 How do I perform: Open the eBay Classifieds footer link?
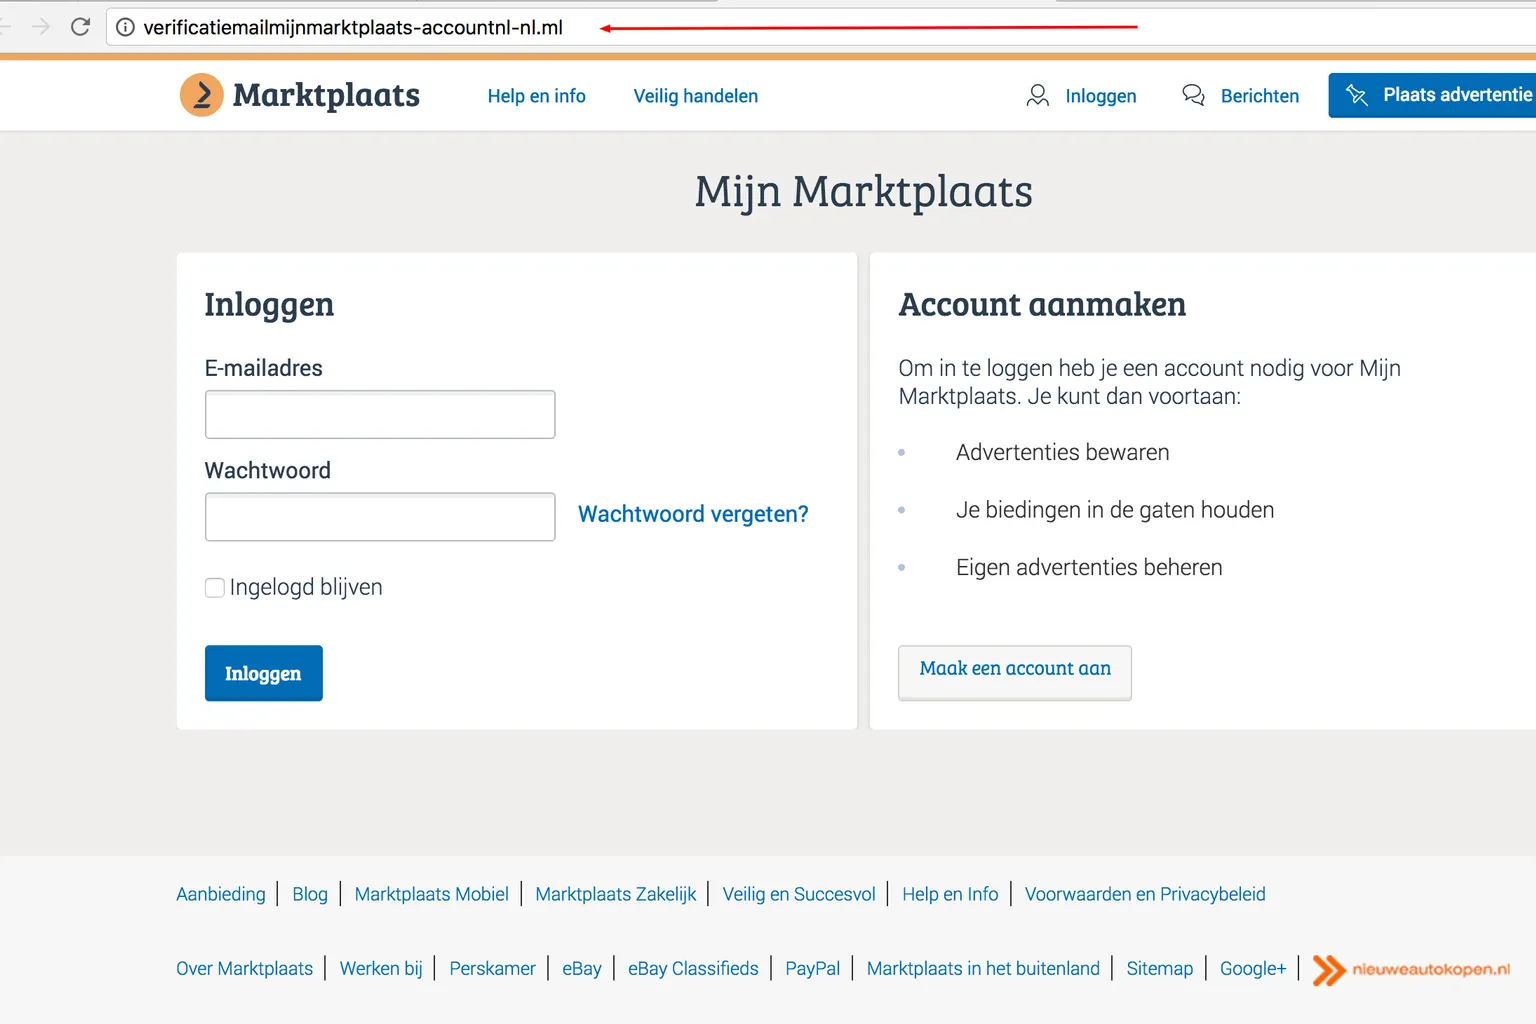pyautogui.click(x=692, y=968)
